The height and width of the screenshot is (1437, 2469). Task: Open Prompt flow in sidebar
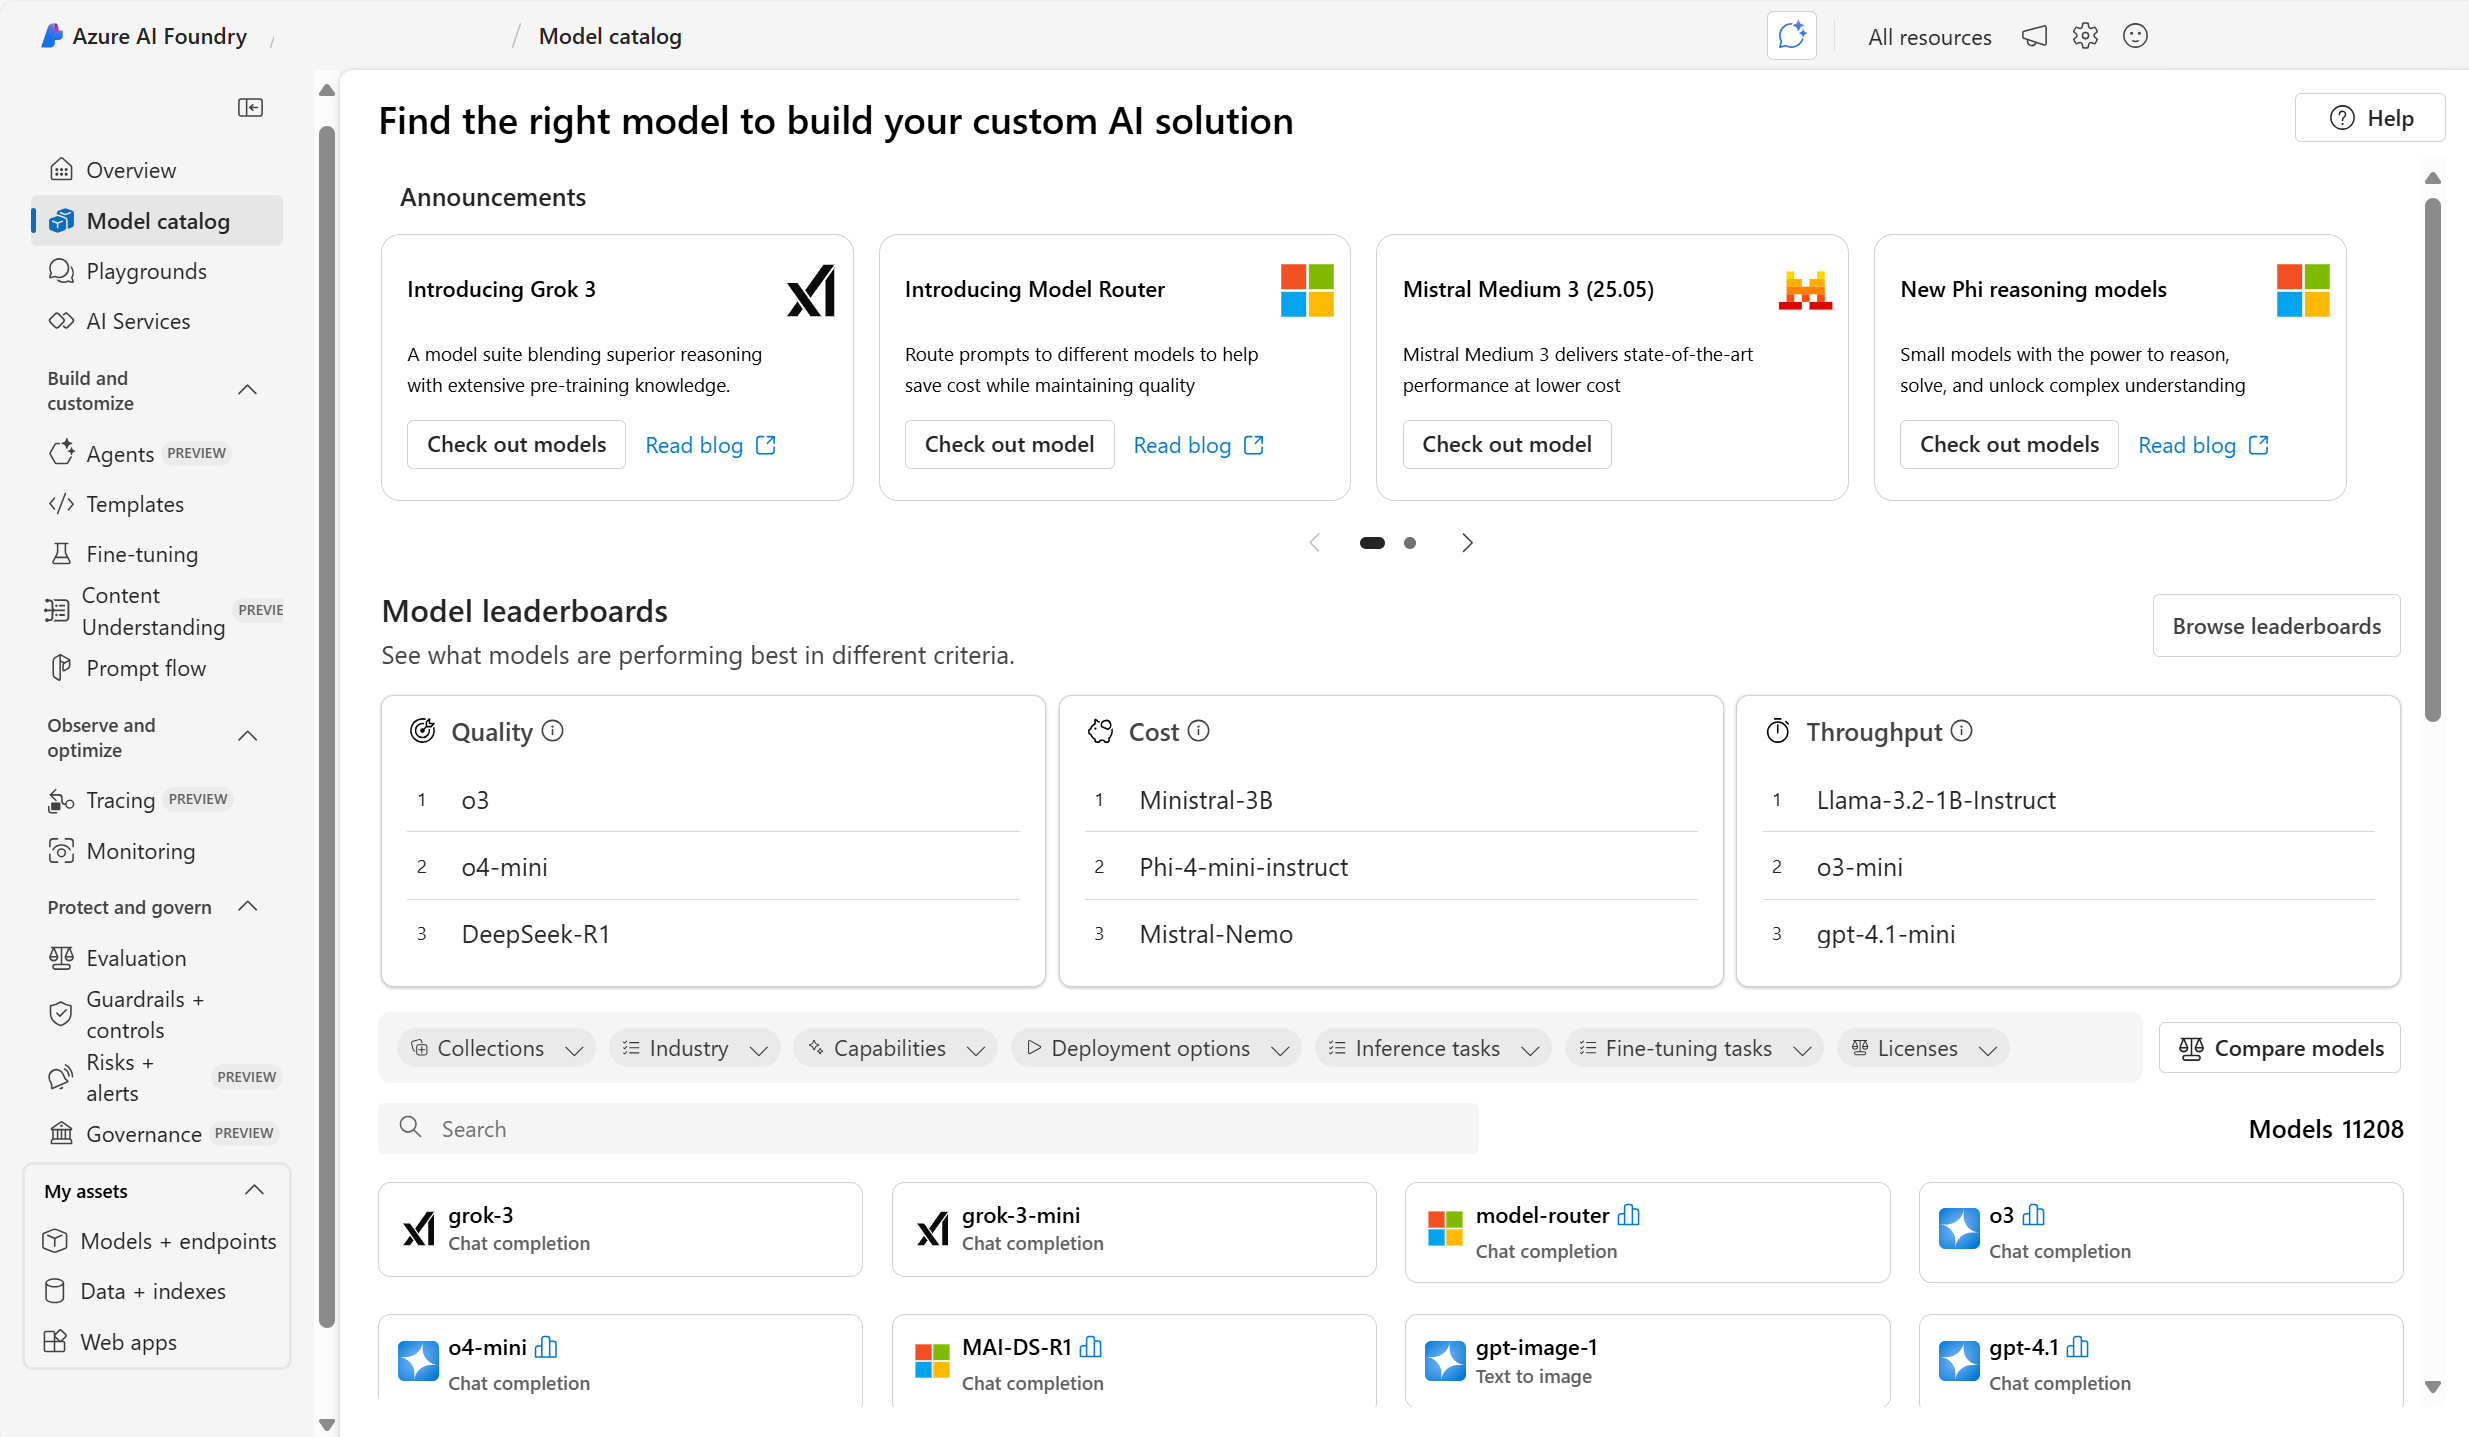coord(157,668)
